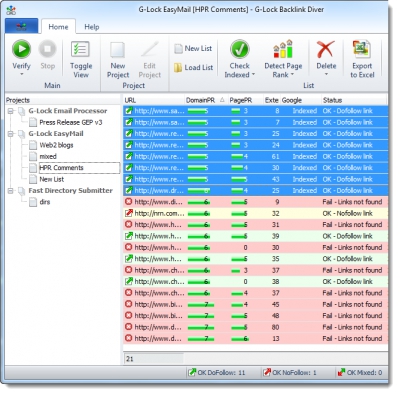Screen dimensions: 400x393
Task: Start verification with the green Verify button
Action: (x=22, y=49)
